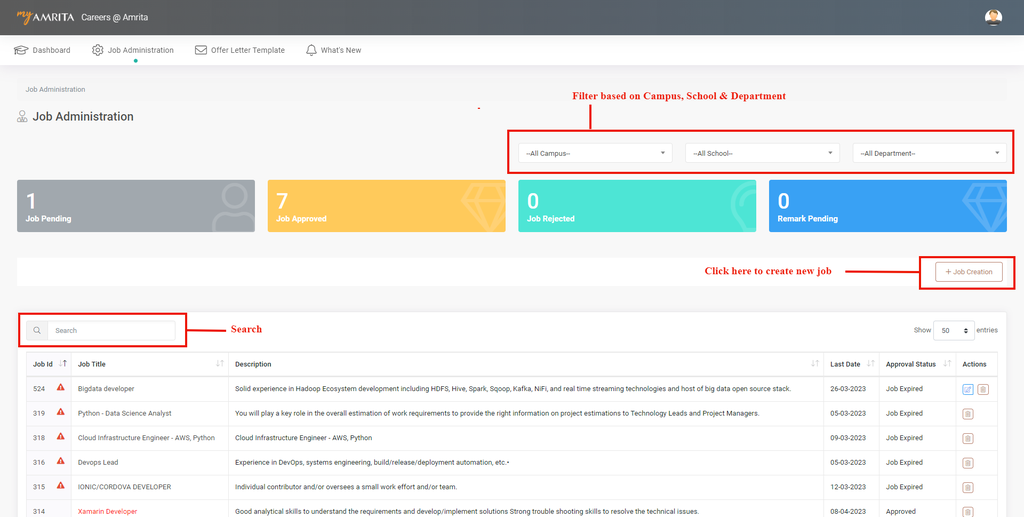Delete the Bigdata developer job
The height and width of the screenshot is (517, 1024).
coord(983,389)
